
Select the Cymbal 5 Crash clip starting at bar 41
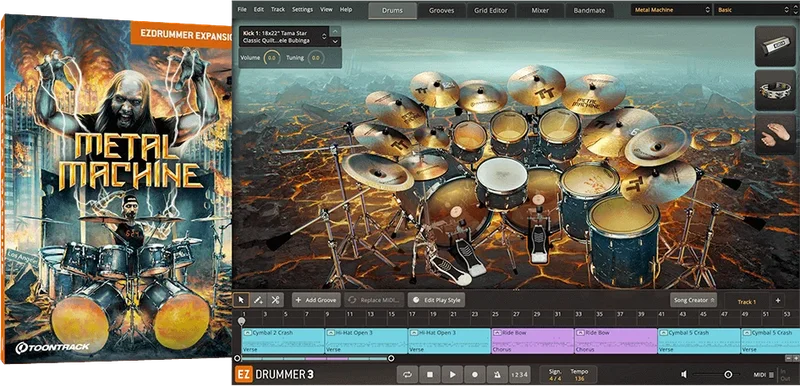coord(699,341)
